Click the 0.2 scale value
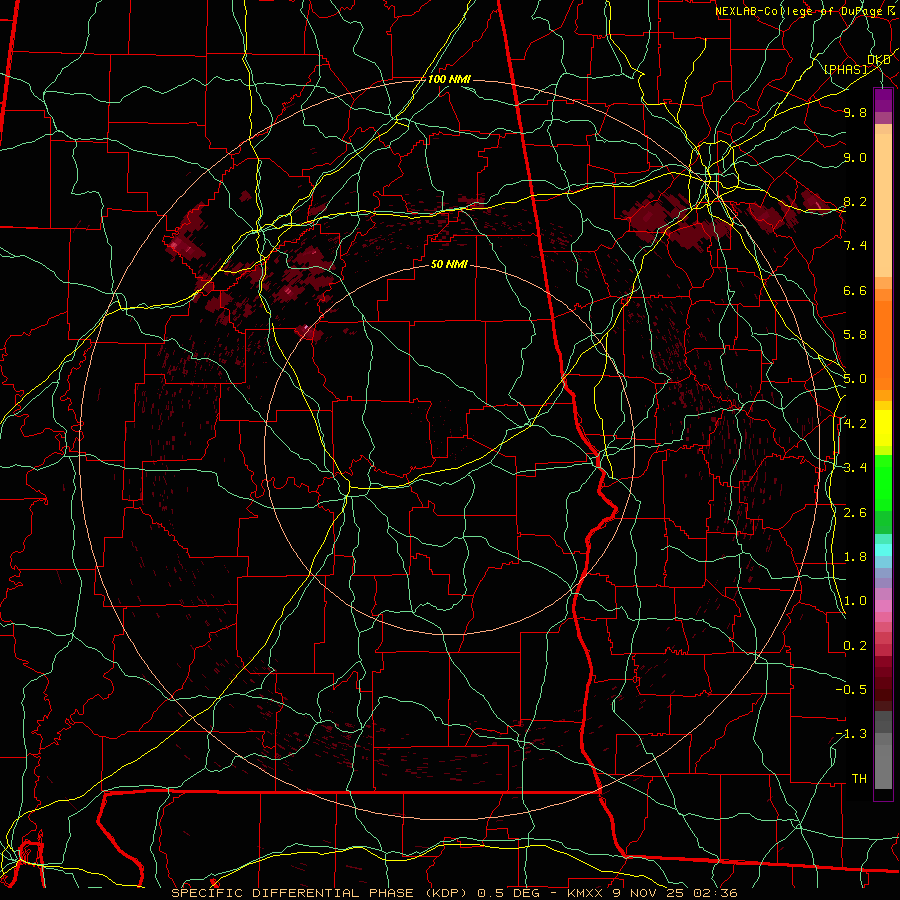The height and width of the screenshot is (900, 900). 855,646
